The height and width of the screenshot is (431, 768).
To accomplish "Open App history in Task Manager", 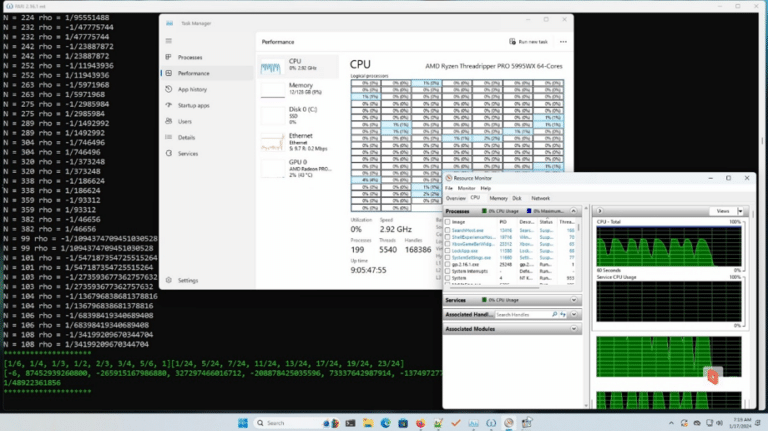I will (x=206, y=89).
